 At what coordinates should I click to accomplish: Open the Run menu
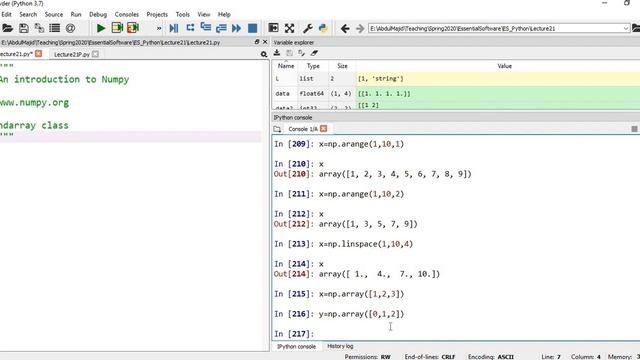click(76, 14)
